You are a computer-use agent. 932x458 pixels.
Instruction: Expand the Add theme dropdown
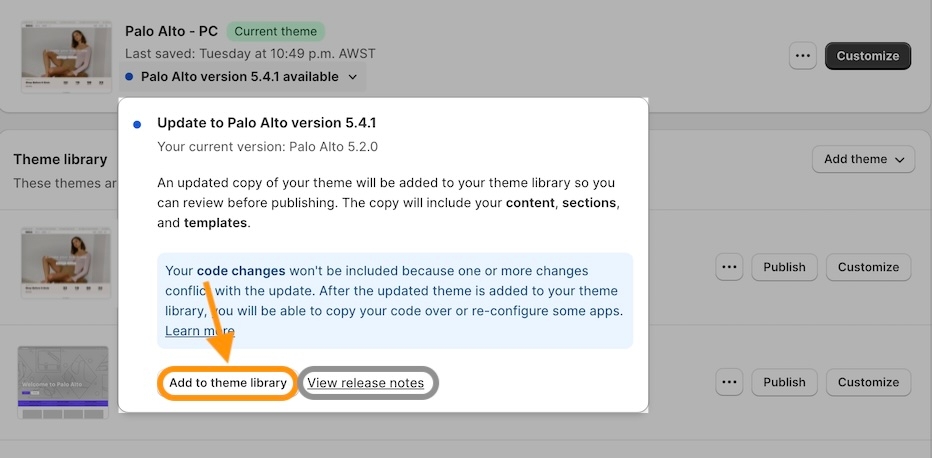point(863,159)
